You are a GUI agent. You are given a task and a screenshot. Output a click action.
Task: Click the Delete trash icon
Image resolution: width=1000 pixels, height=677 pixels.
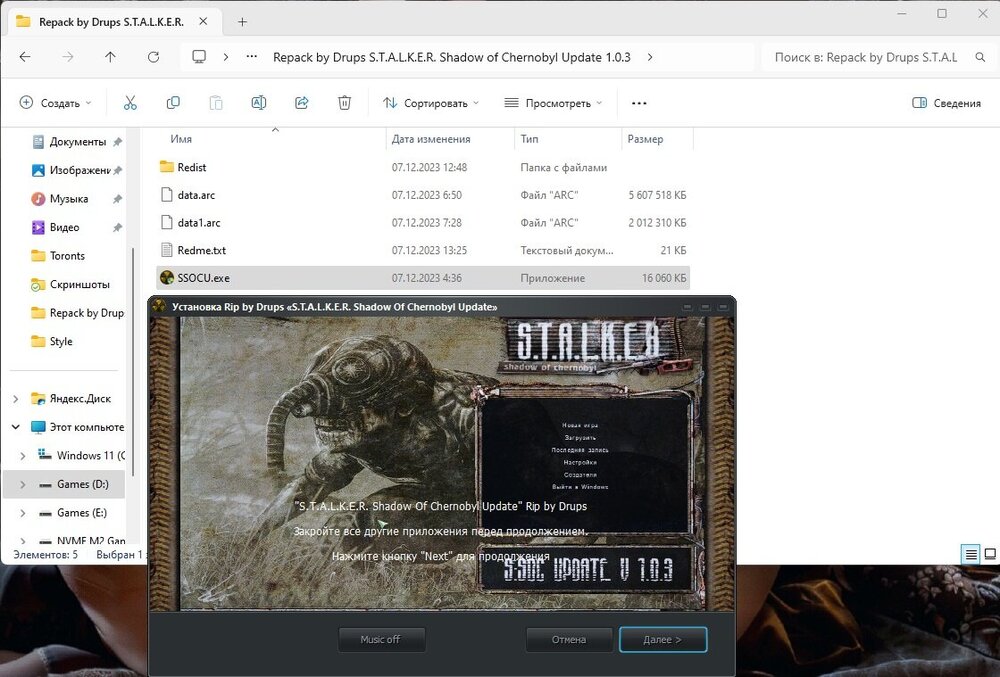tap(344, 103)
